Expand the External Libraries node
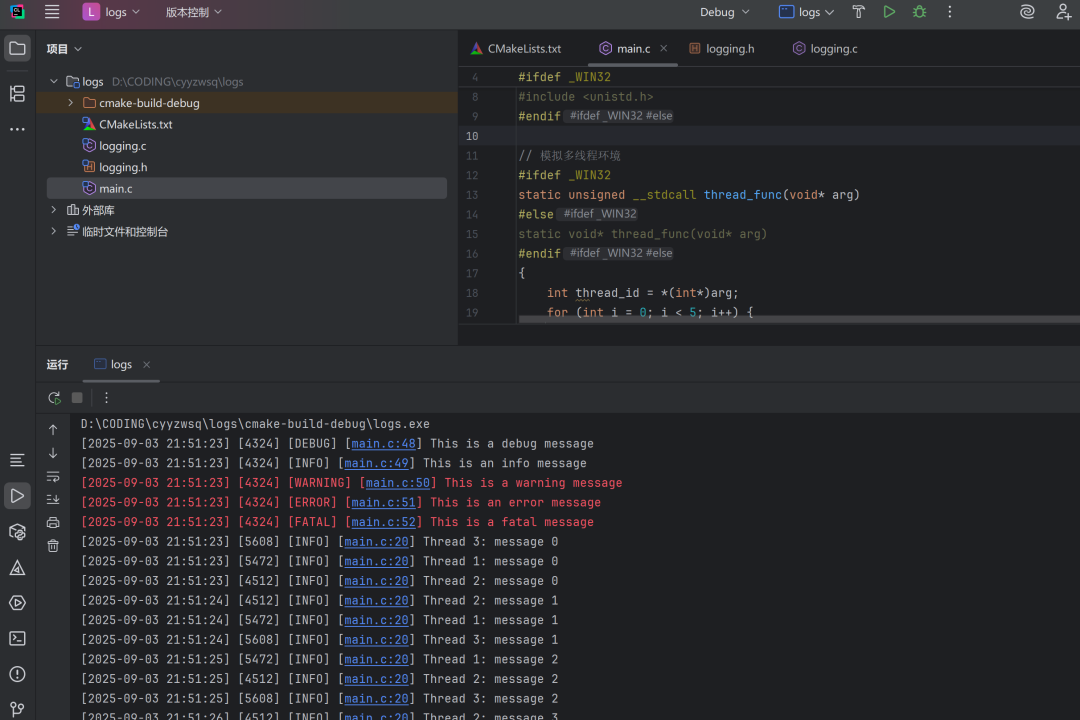This screenshot has width=1080, height=720. click(x=54, y=209)
